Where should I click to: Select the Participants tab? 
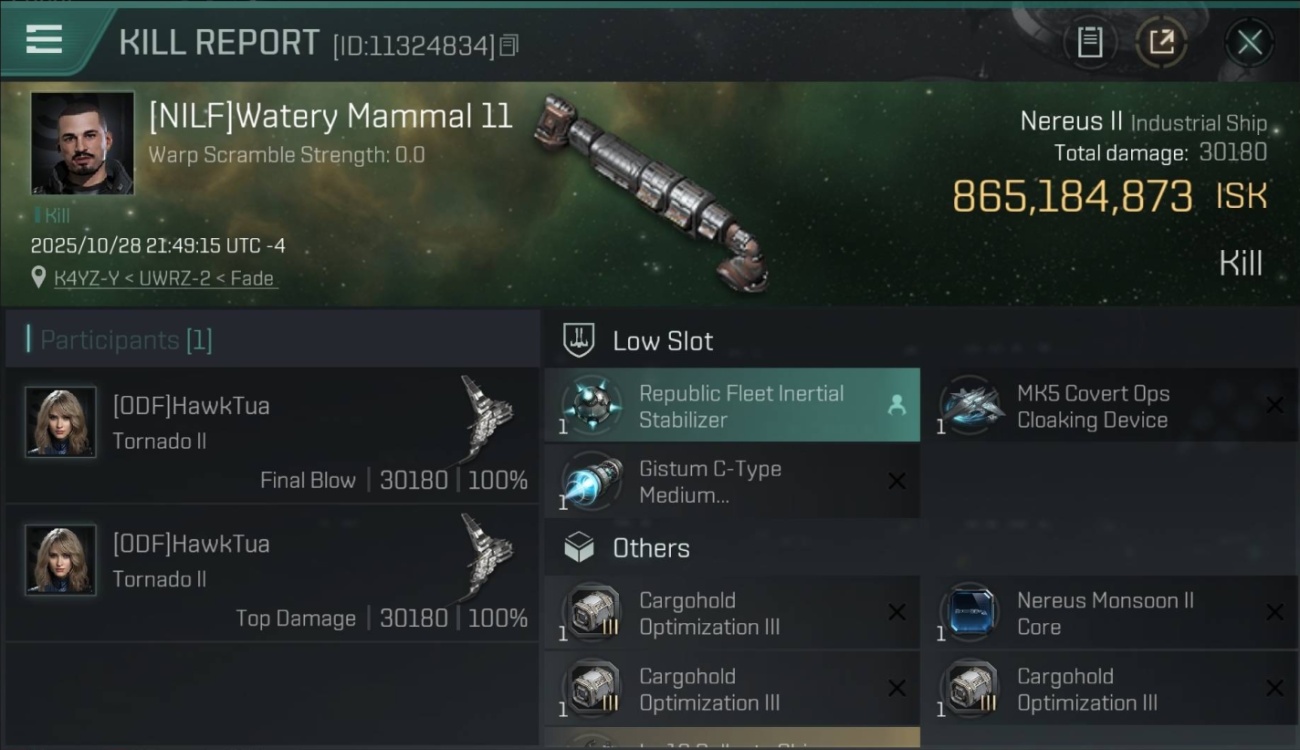[126, 340]
